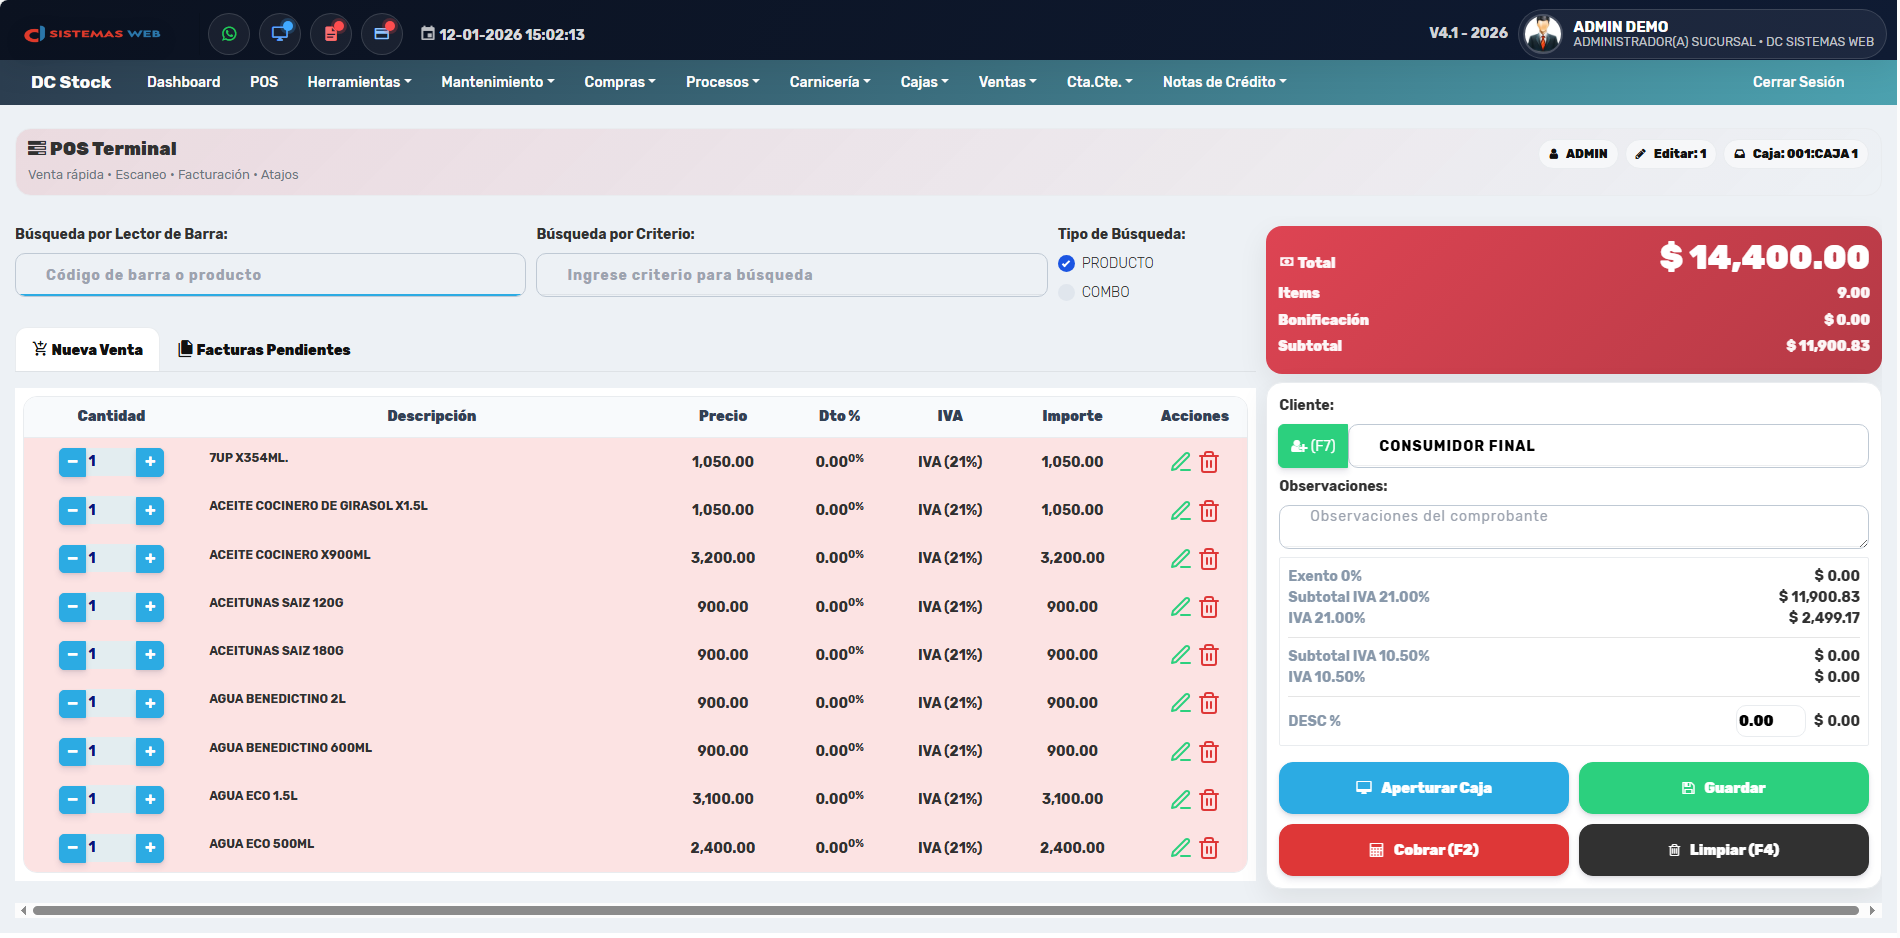Expand the Herramientas menu
The image size is (1900, 938).
[359, 82]
